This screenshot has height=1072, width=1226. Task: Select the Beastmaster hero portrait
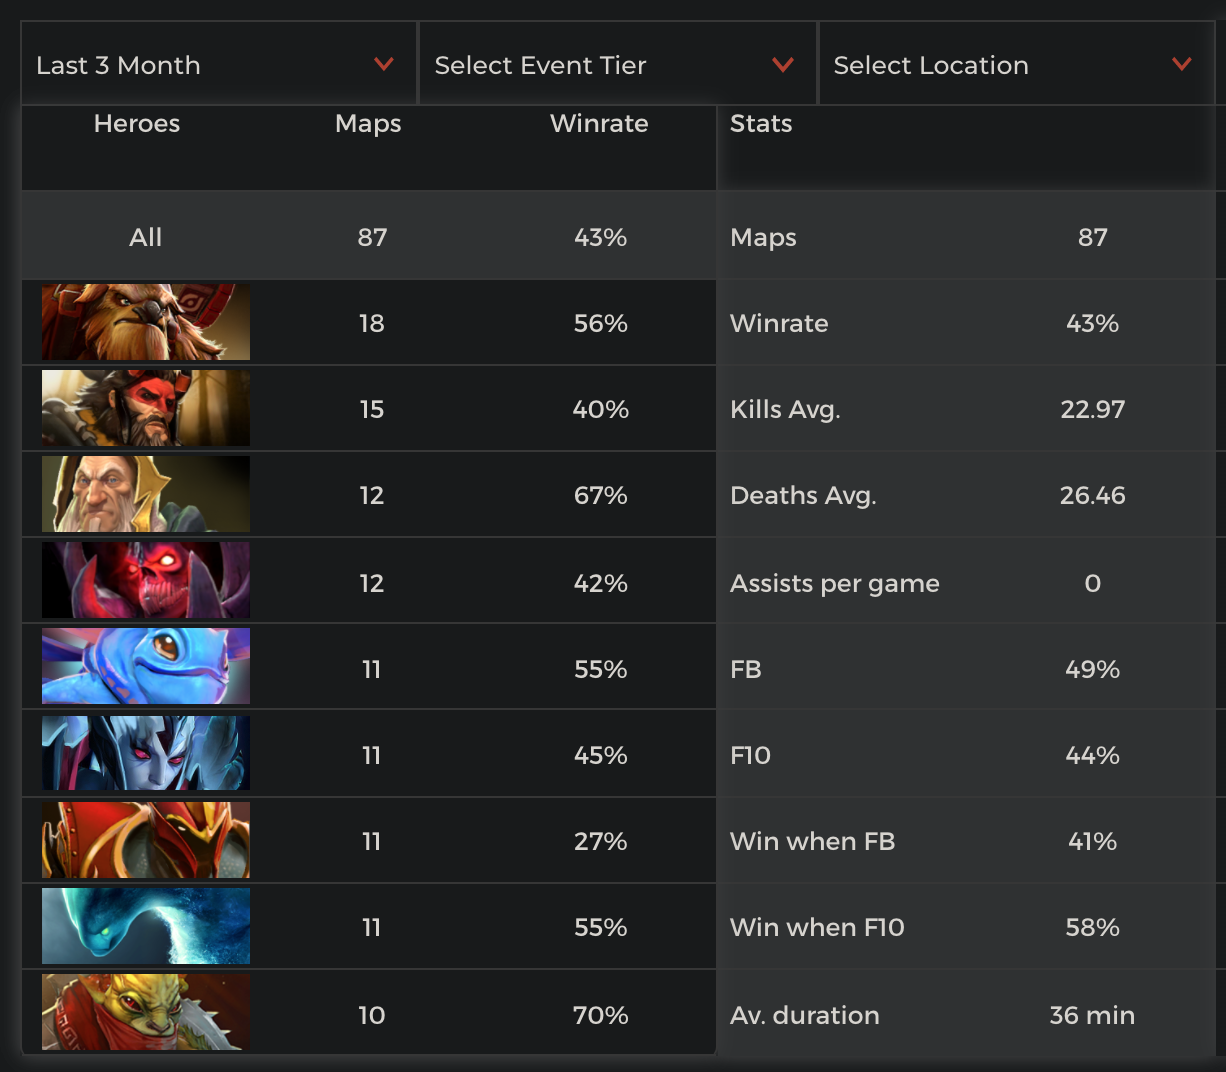click(x=146, y=408)
